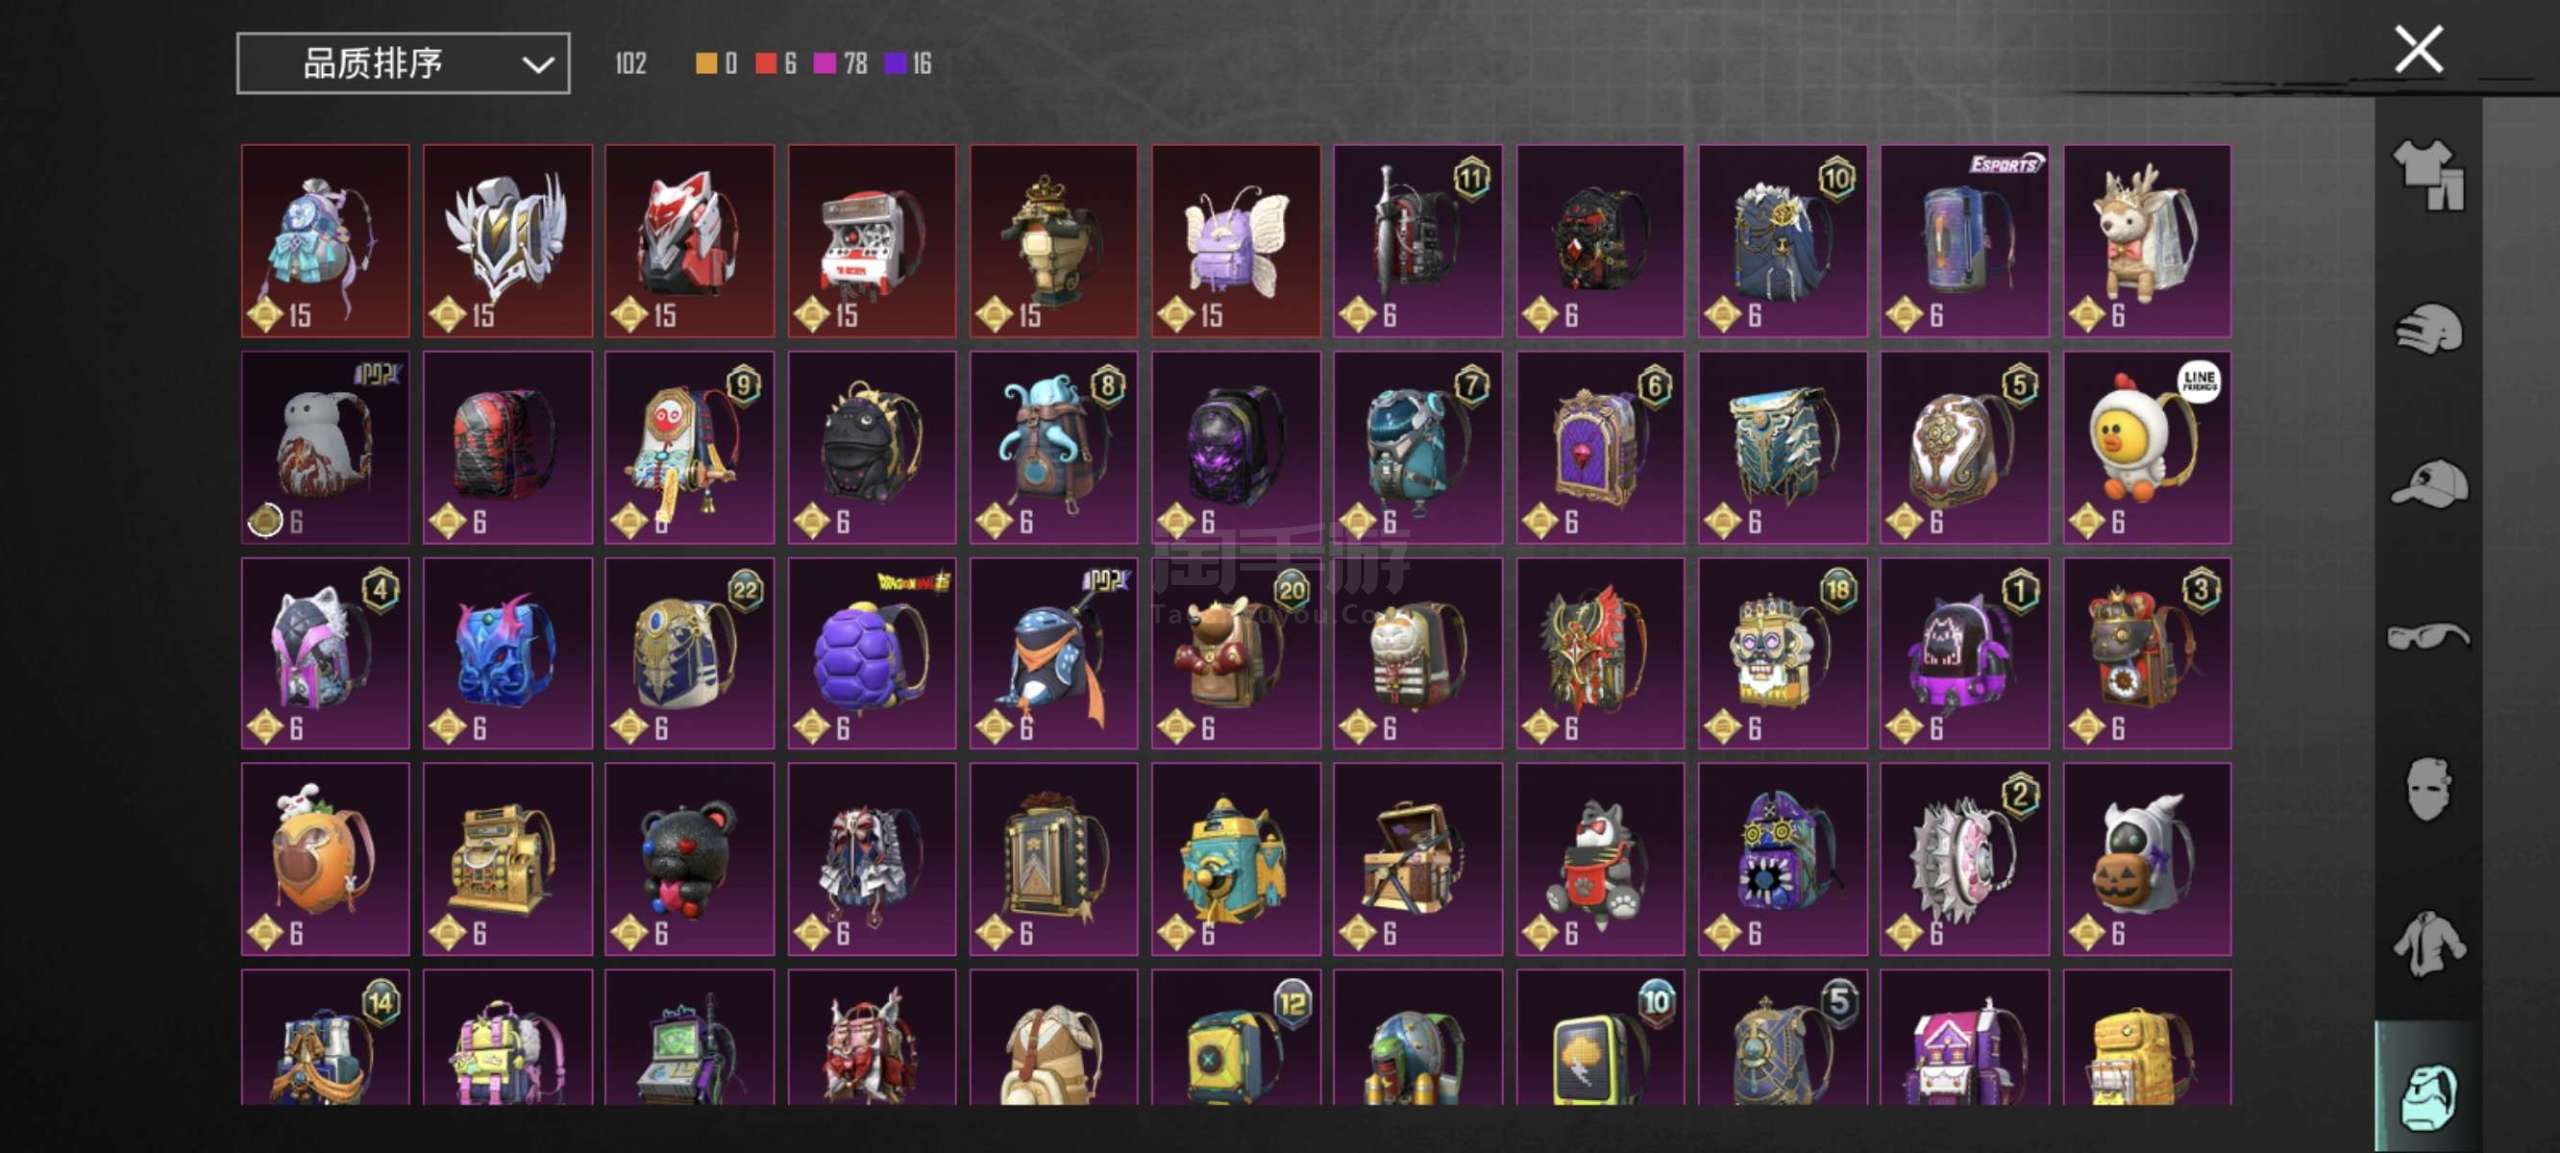
Task: Open the cap headwear category
Action: (x=2428, y=483)
